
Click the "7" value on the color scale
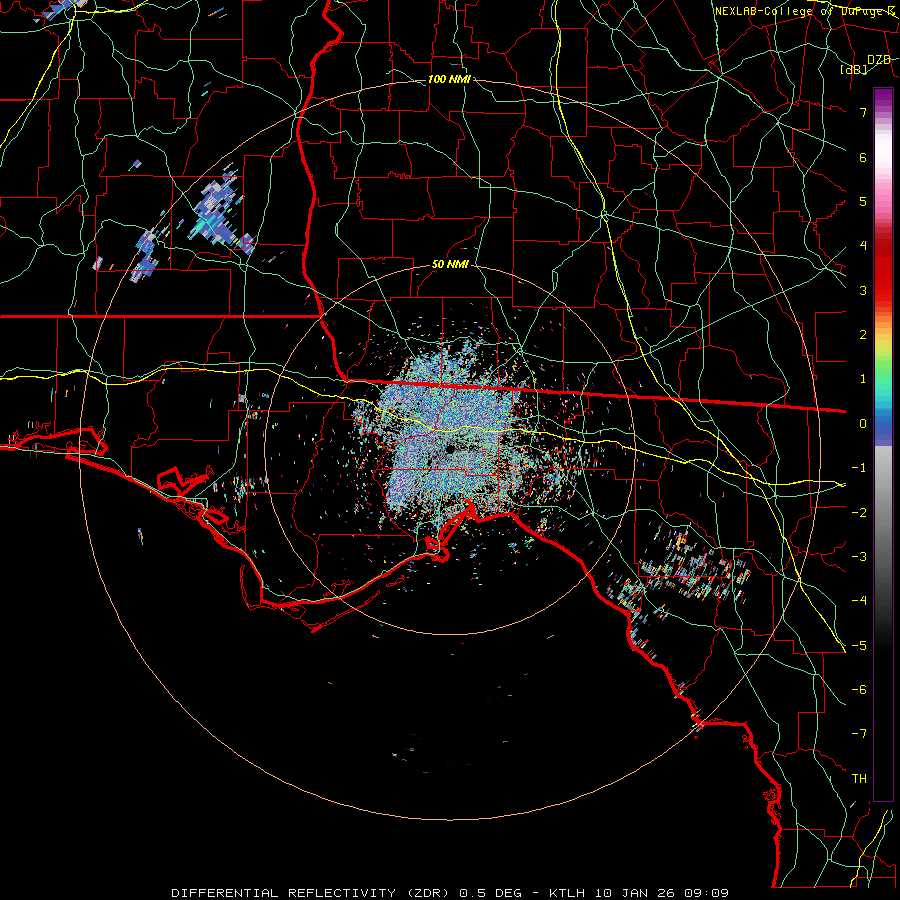[863, 112]
